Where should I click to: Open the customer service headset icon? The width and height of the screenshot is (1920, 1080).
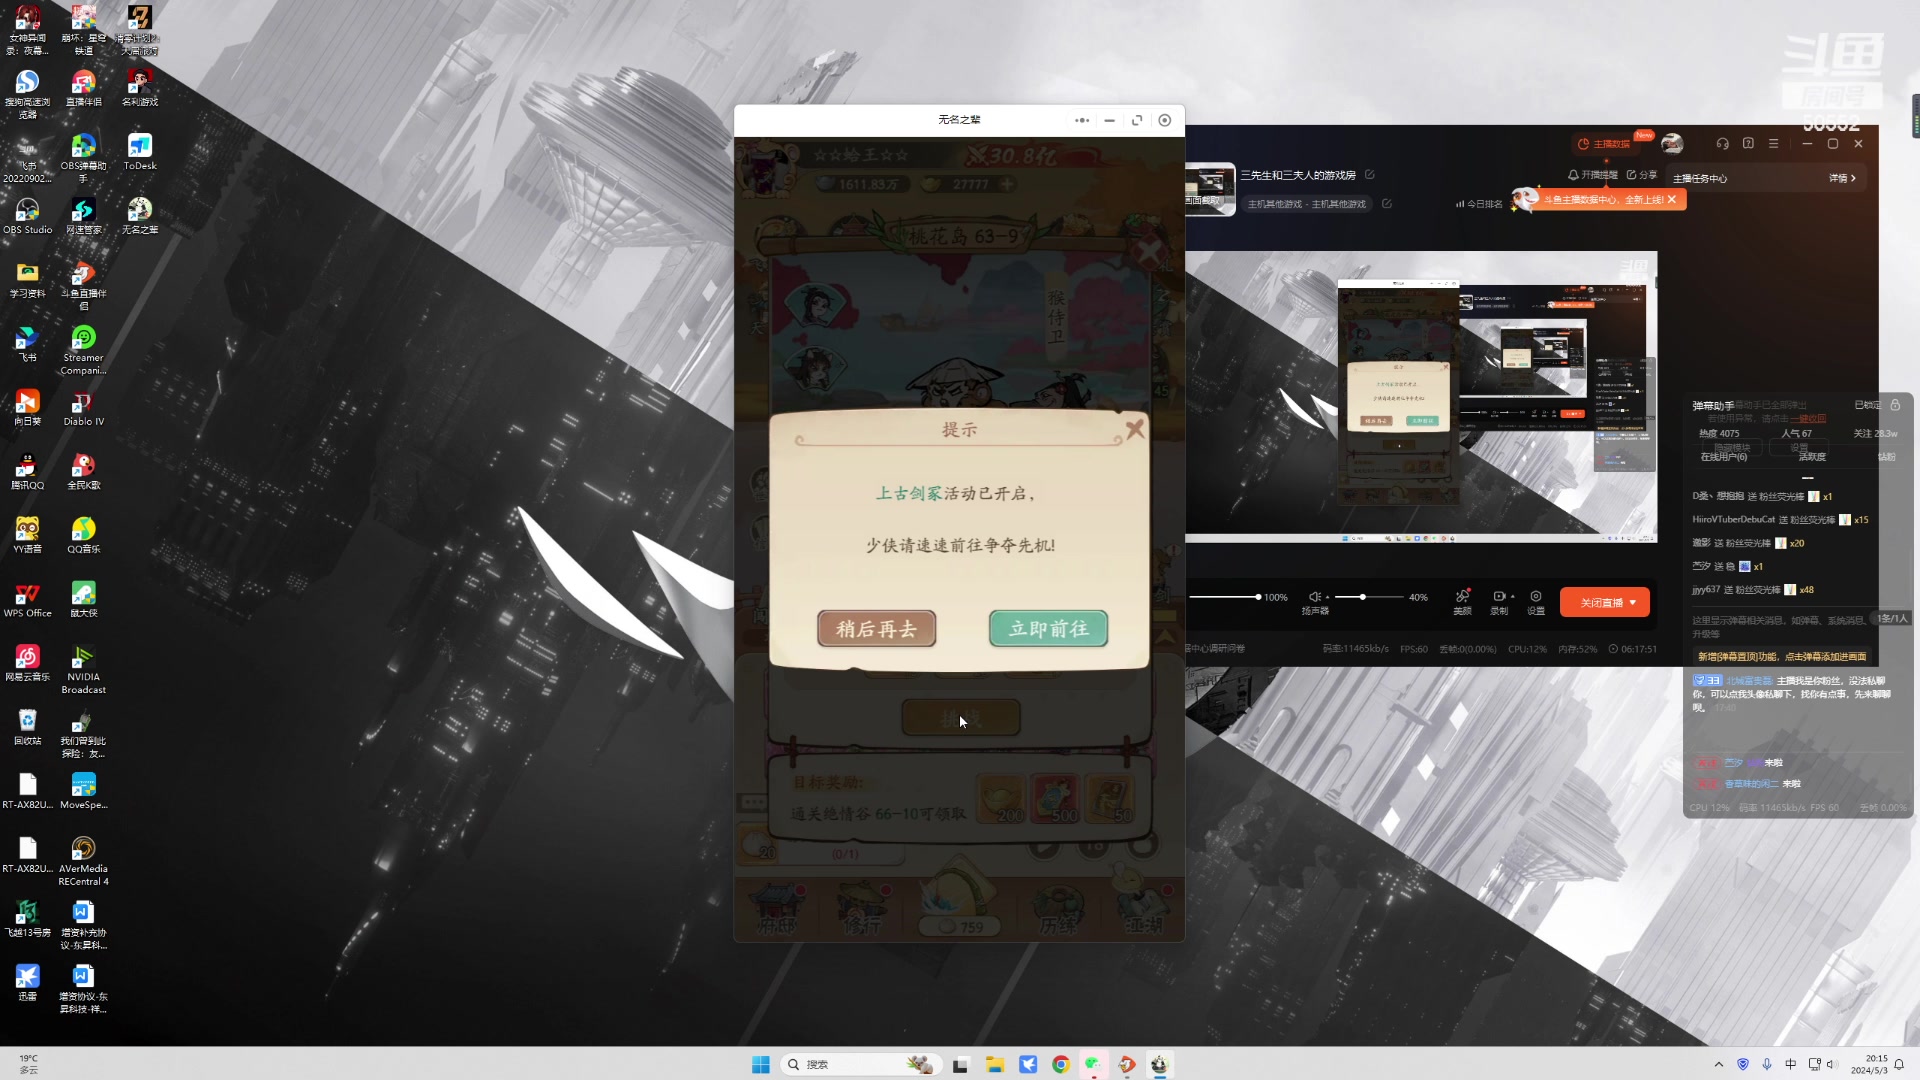(x=1722, y=144)
